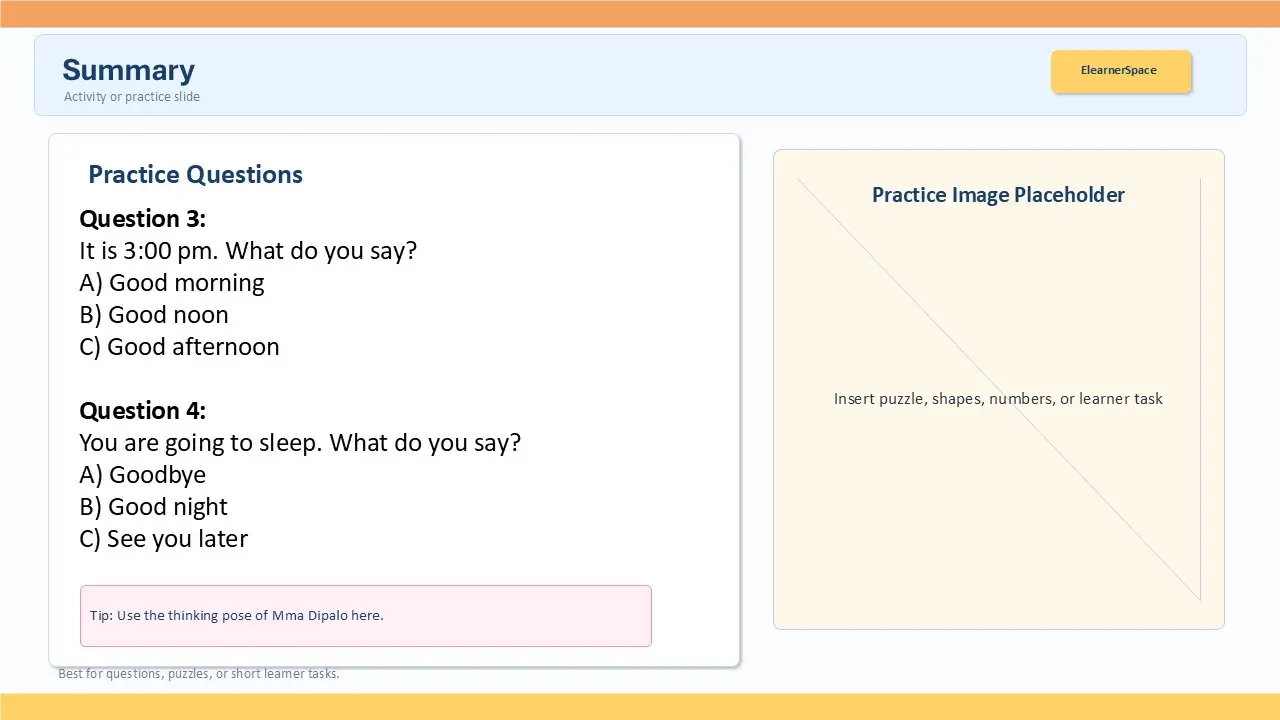Click the Question 3 heading
Screen dimensions: 1280x720
pyautogui.click(x=142, y=219)
